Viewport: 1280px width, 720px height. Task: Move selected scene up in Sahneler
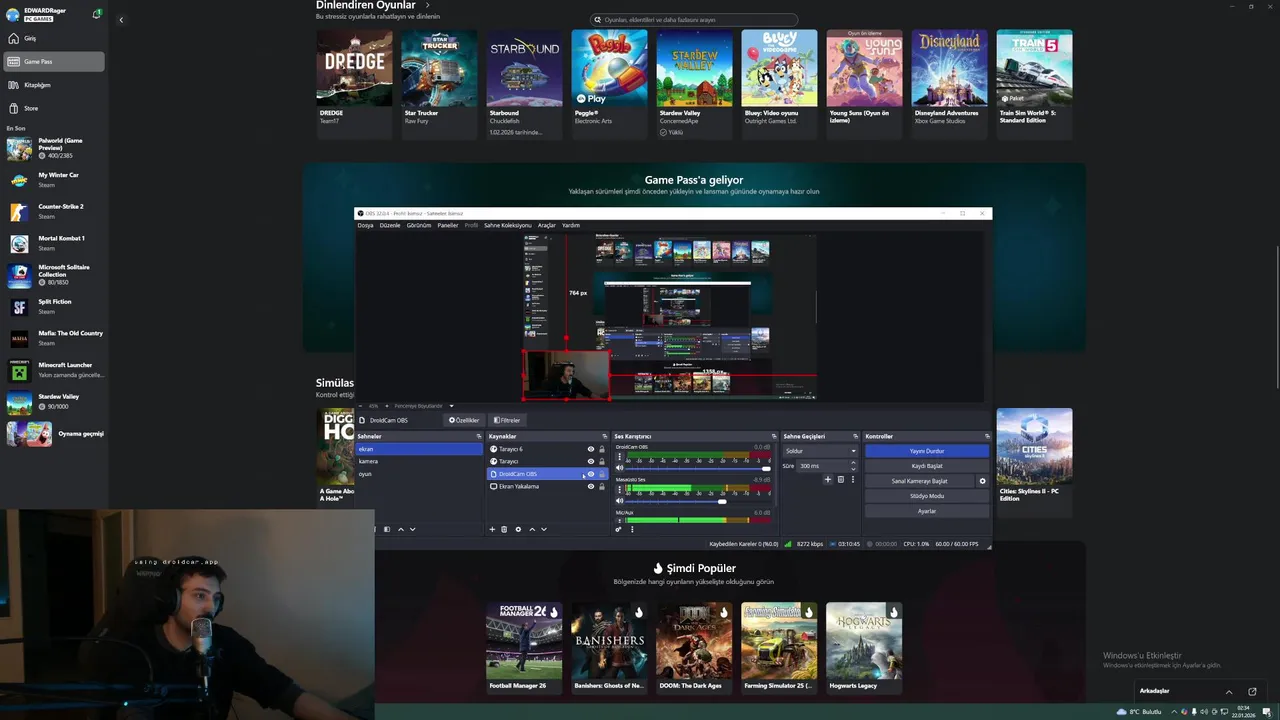(x=401, y=529)
